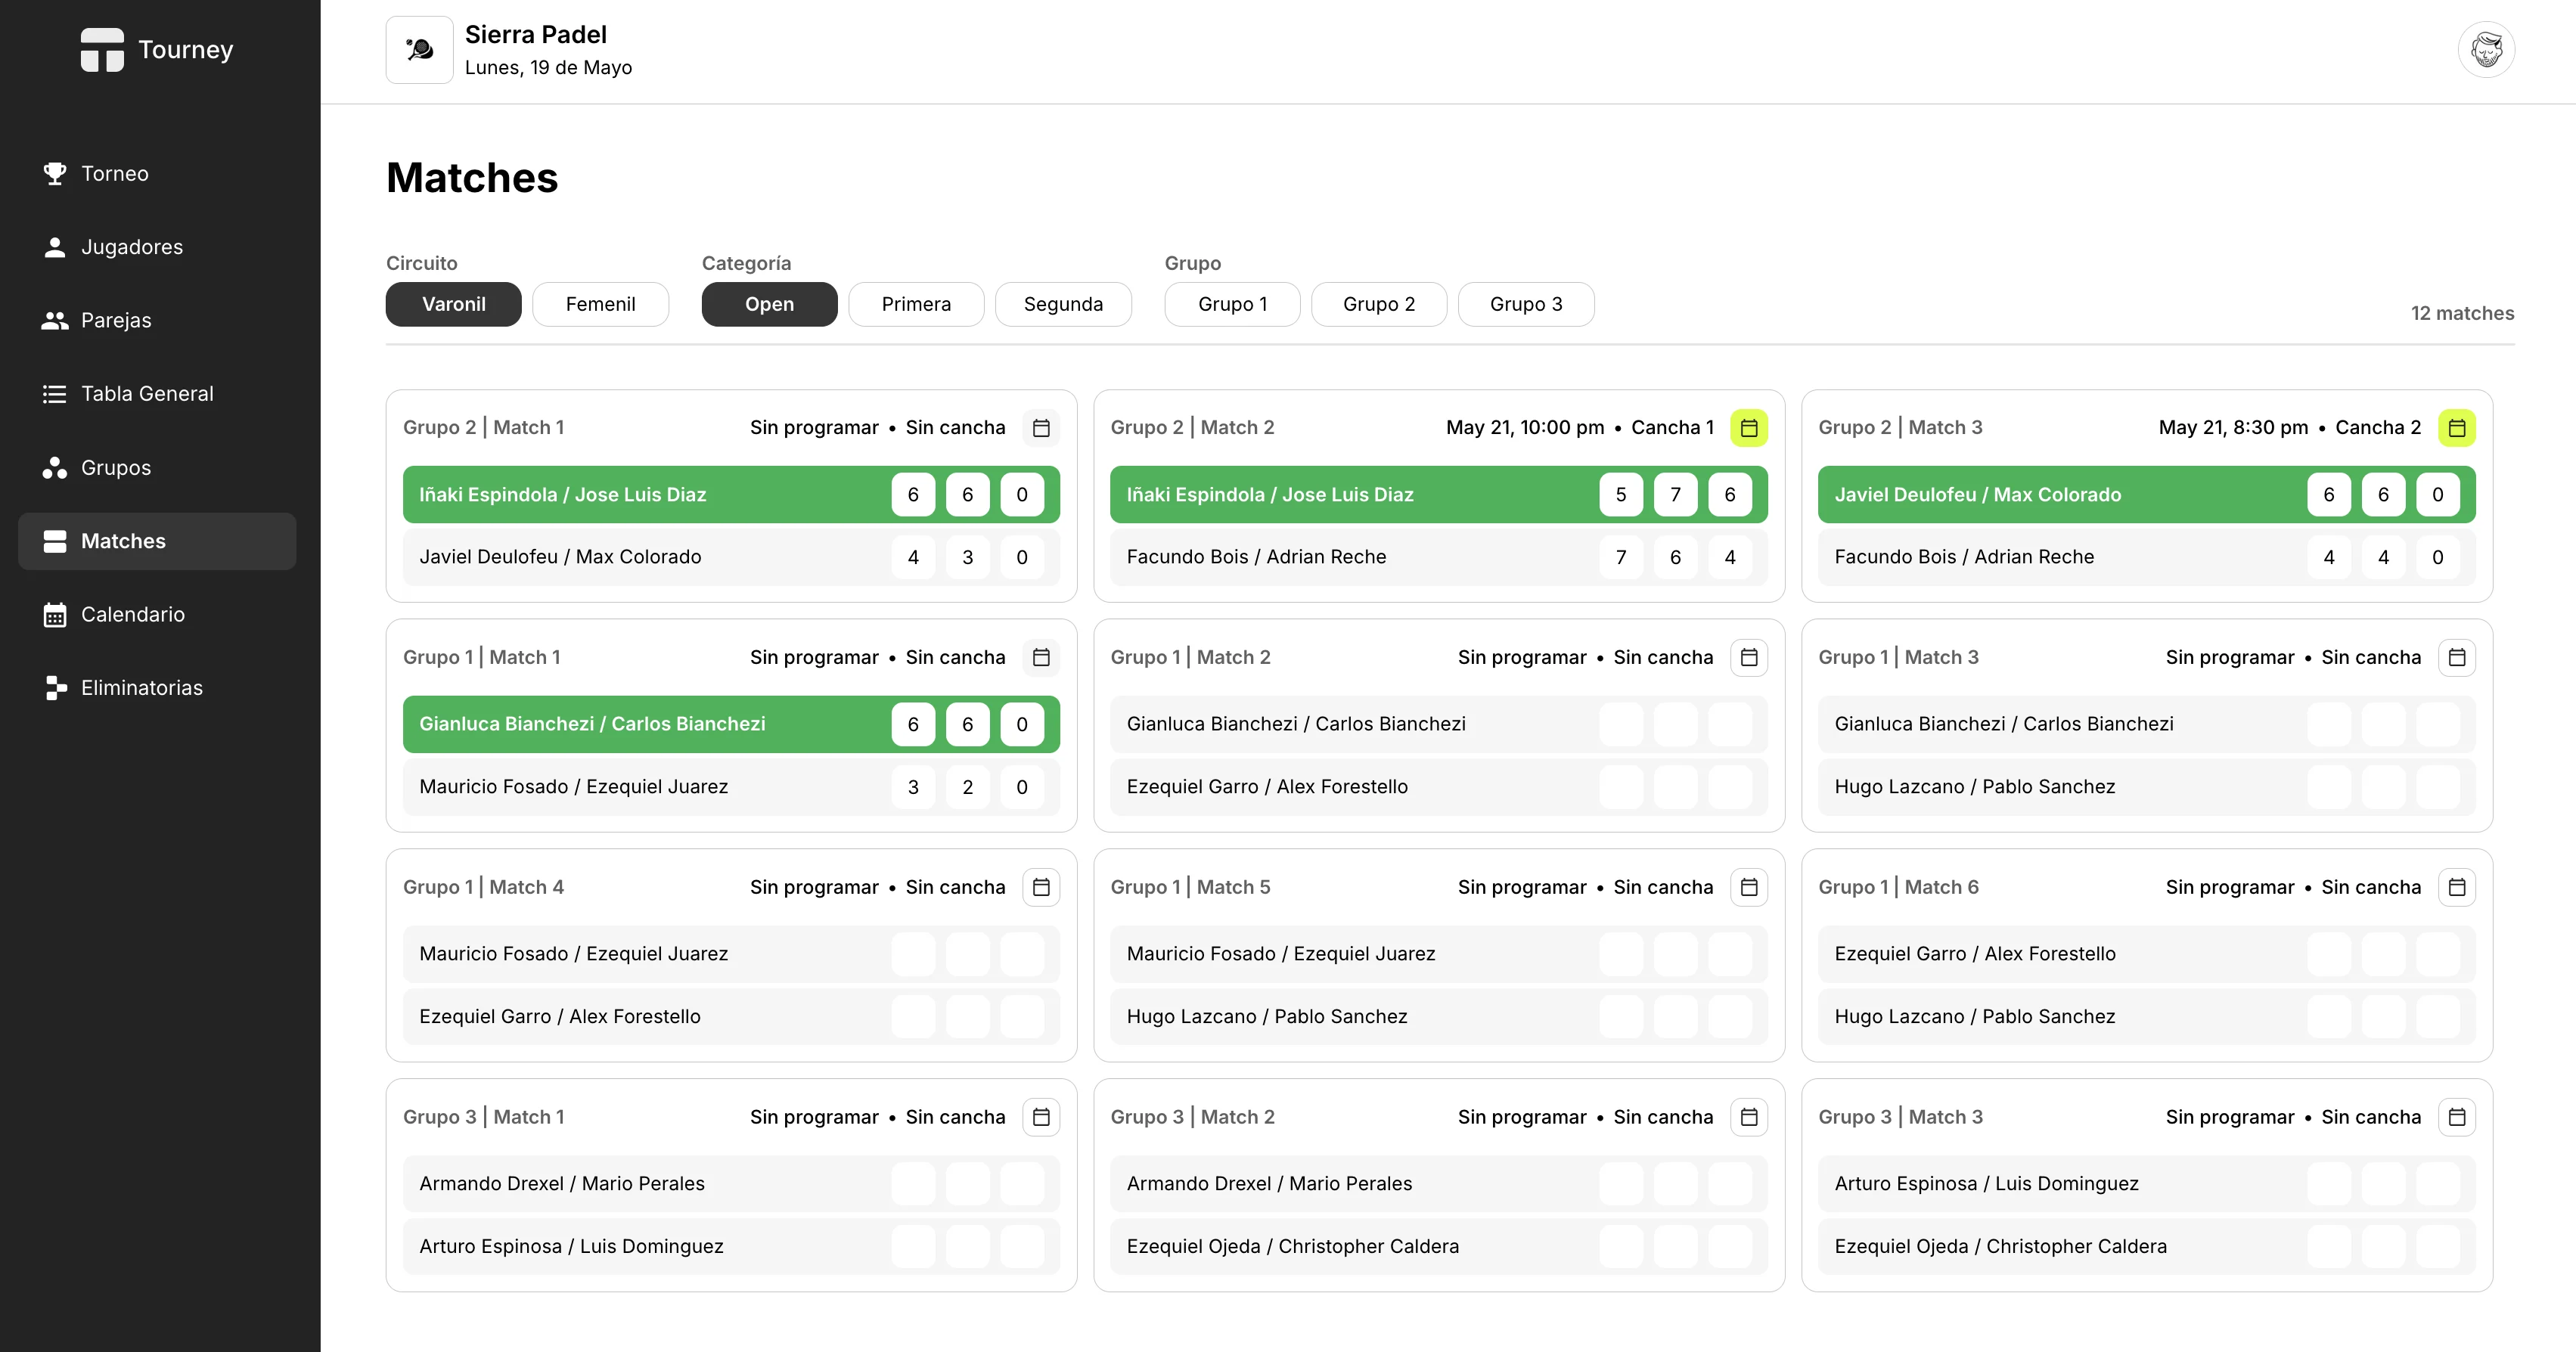
Task: Schedule Grupo 1 Match 6 via calendar icon
Action: [2457, 887]
